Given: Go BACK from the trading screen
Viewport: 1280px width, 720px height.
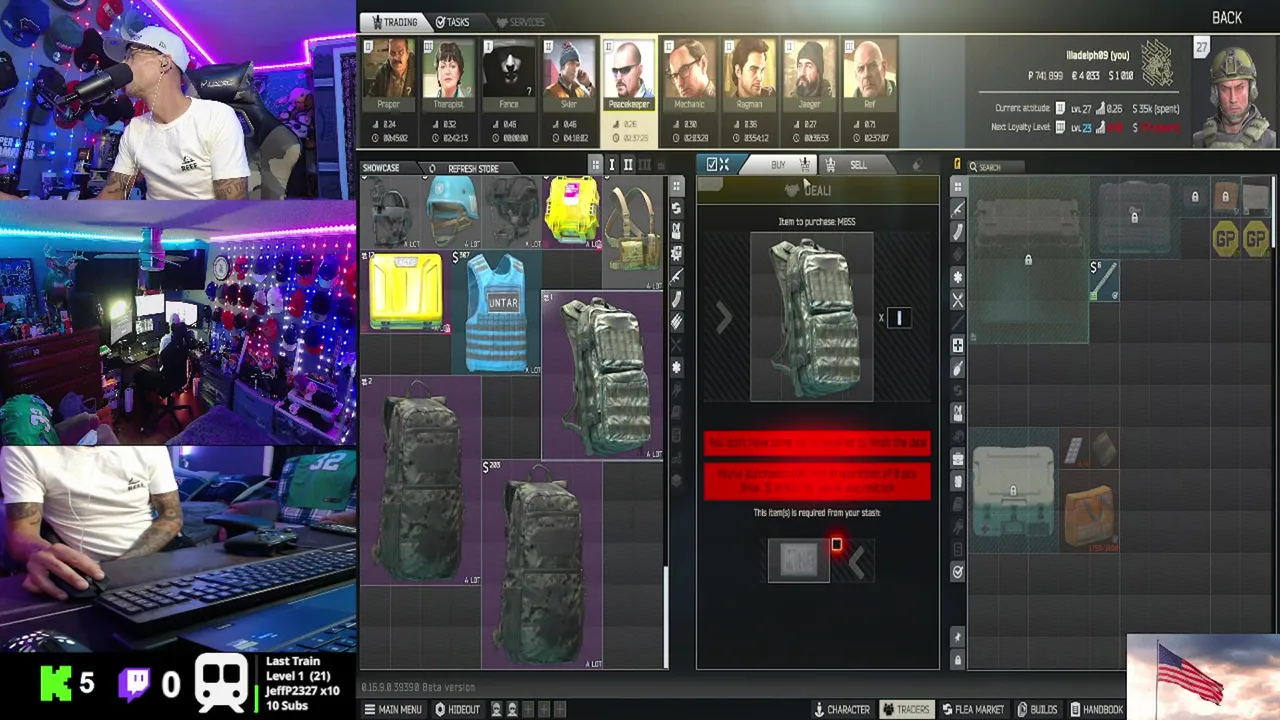Looking at the screenshot, I should tap(1227, 18).
